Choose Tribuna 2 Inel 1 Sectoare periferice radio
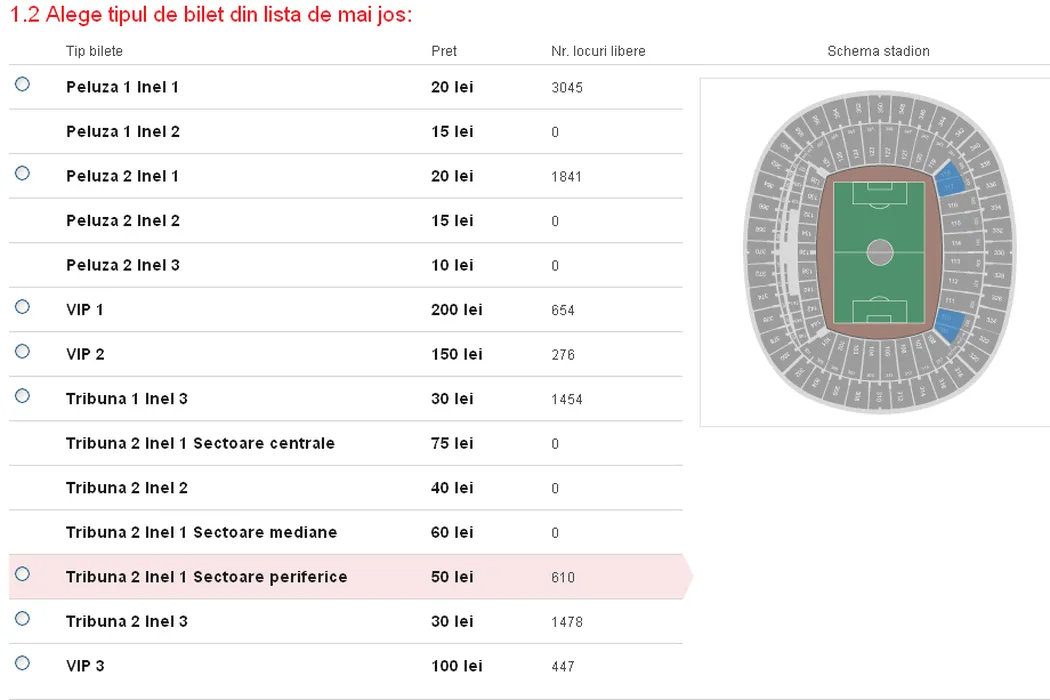 coord(22,575)
